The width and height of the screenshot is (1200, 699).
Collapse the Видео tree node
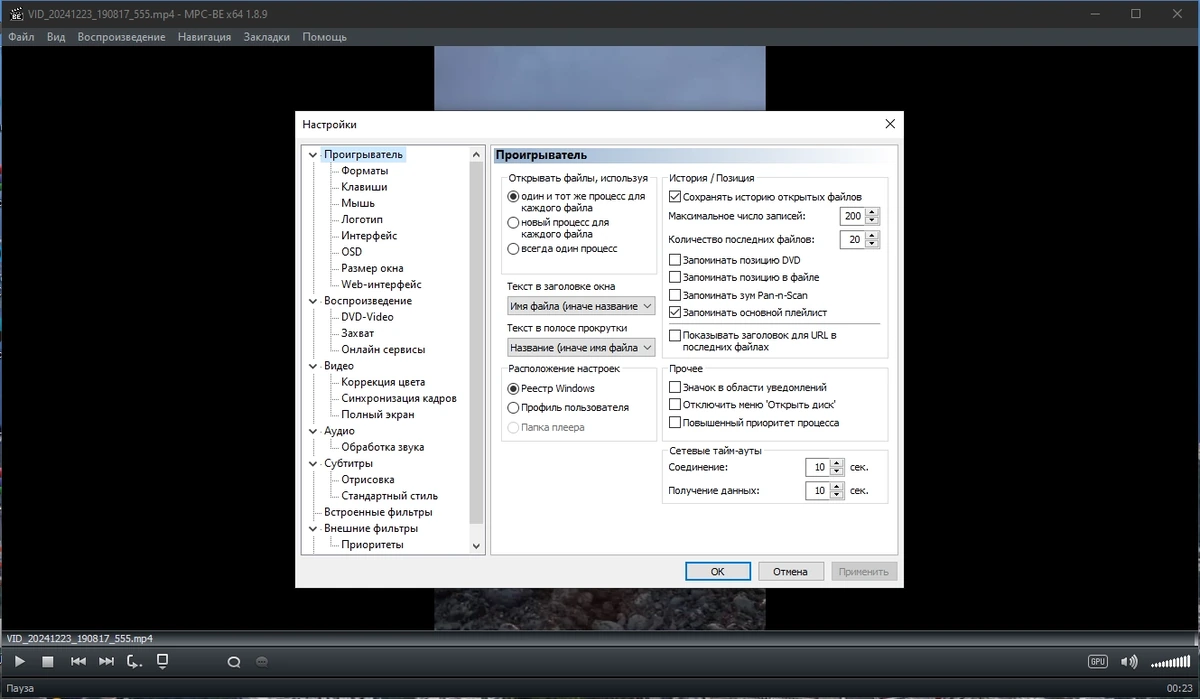313,366
